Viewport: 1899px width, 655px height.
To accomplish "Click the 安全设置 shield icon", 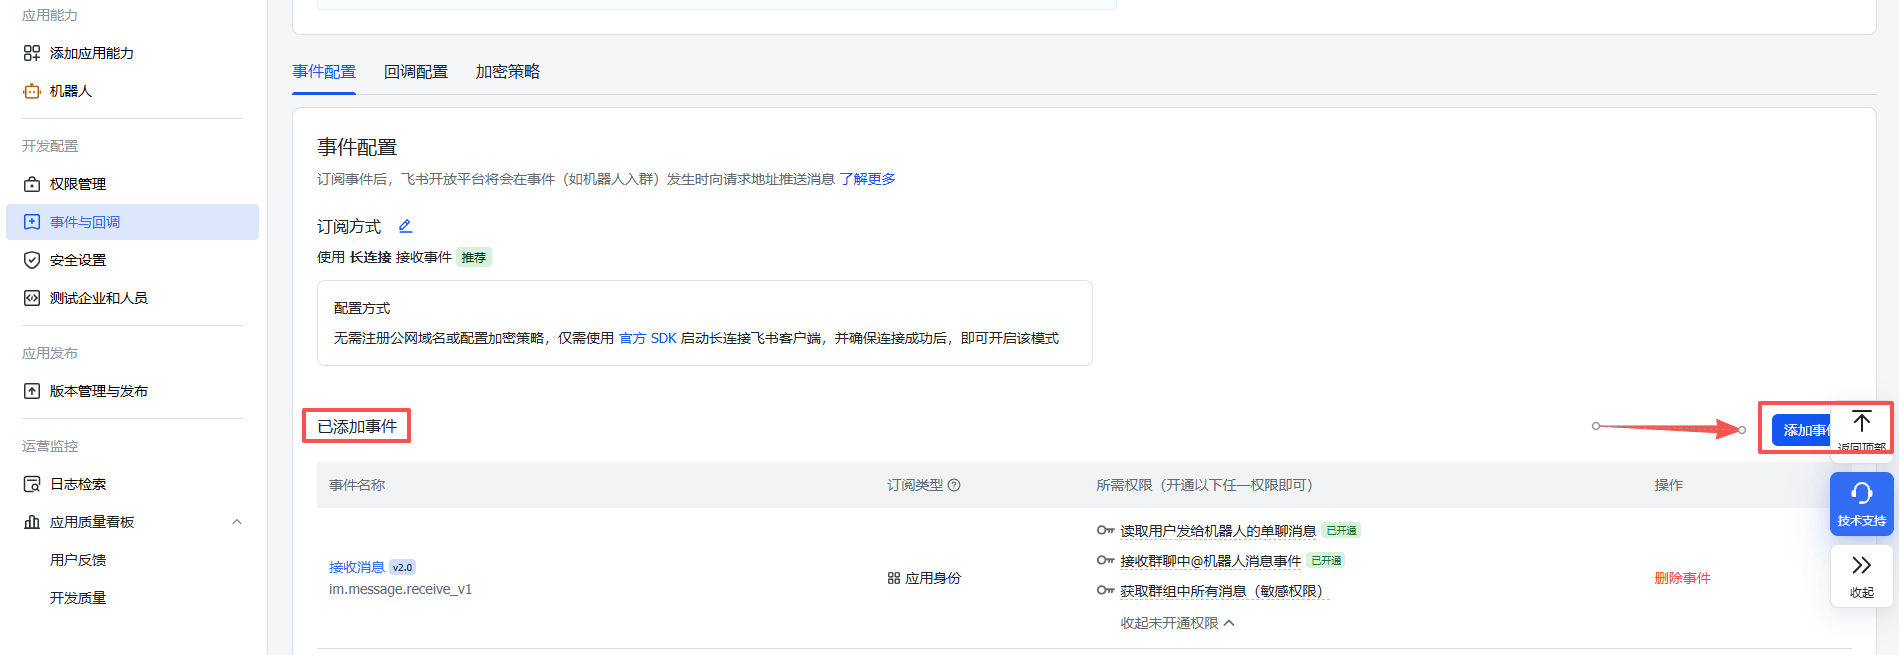I will point(32,260).
